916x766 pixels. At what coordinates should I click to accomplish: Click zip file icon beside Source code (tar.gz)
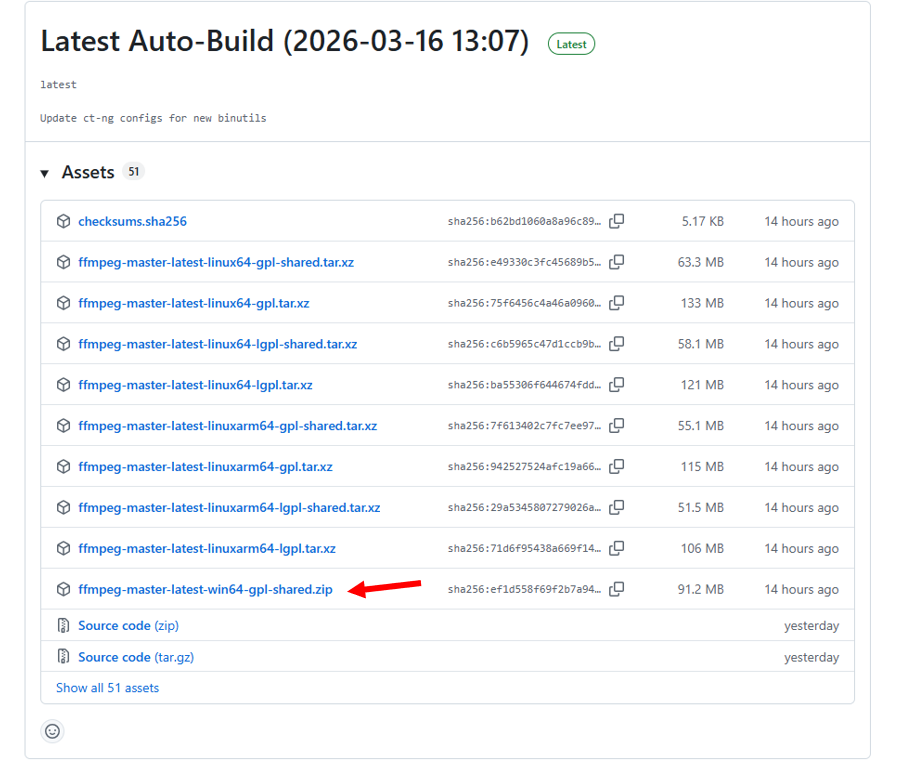63,657
